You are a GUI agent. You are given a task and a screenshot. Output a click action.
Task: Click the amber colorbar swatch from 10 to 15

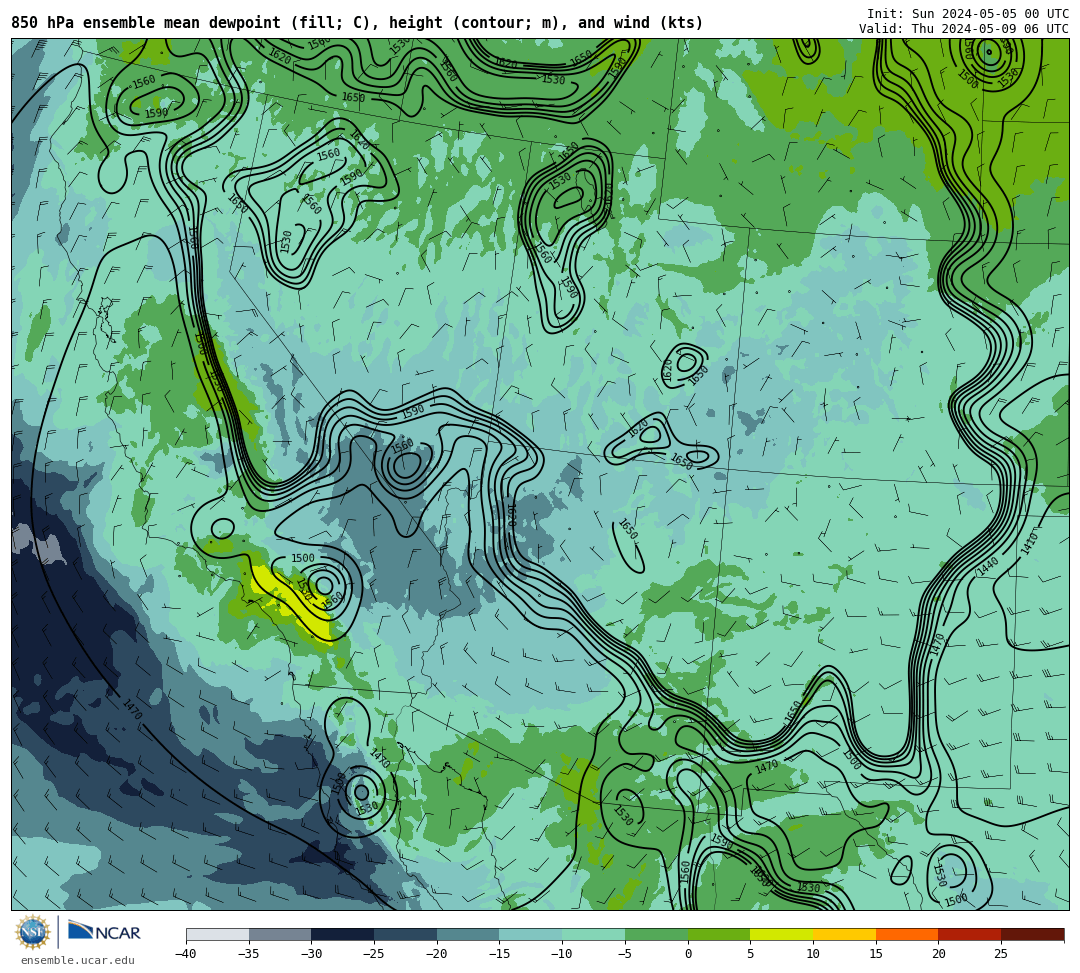tap(844, 934)
